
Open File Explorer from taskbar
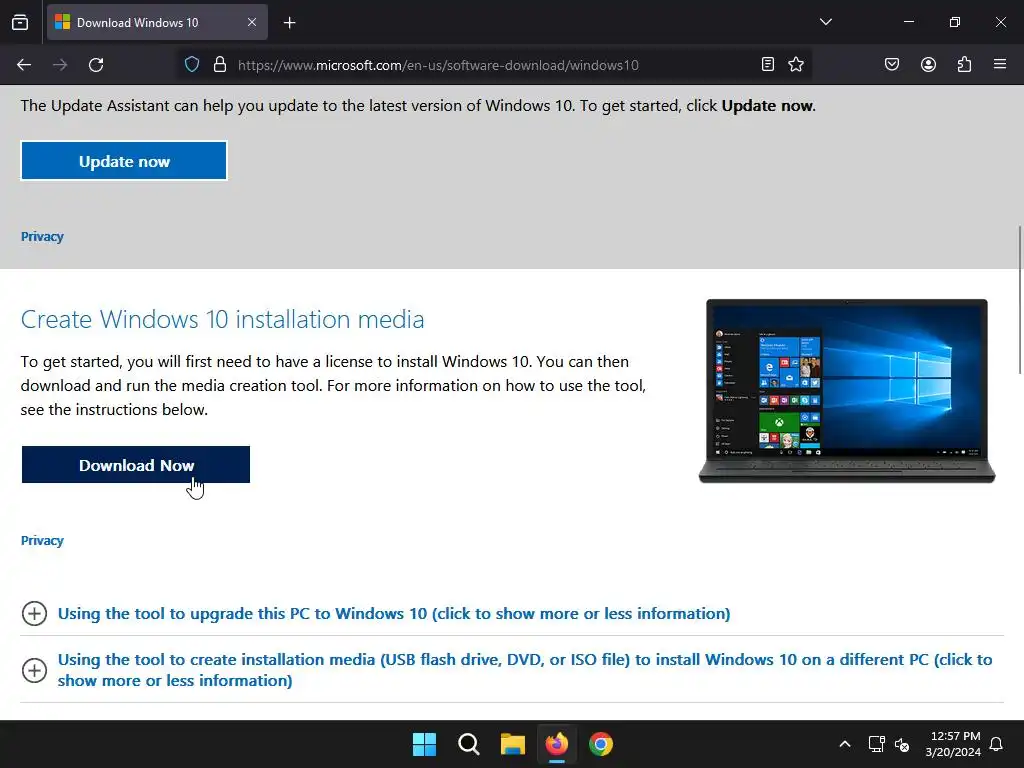pos(513,744)
